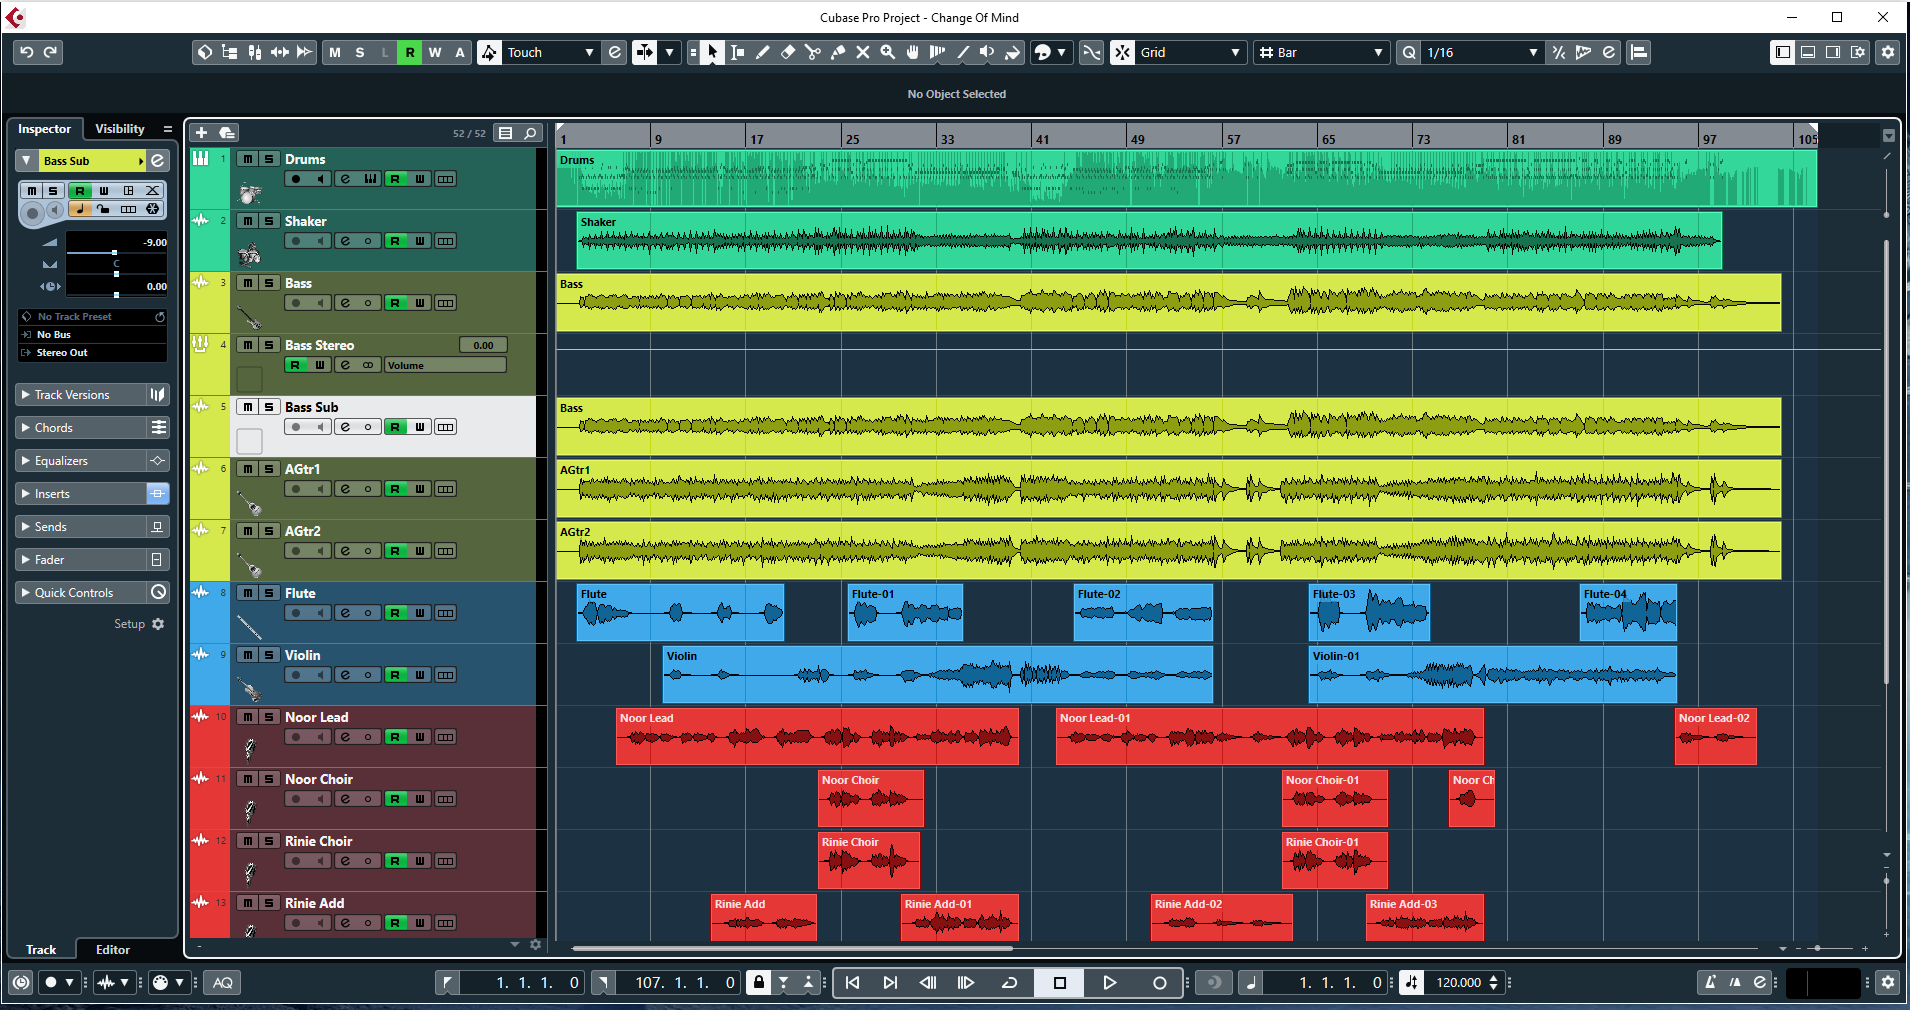Click the Setup label in Inspector
Image resolution: width=1910 pixels, height=1010 pixels.
click(129, 624)
